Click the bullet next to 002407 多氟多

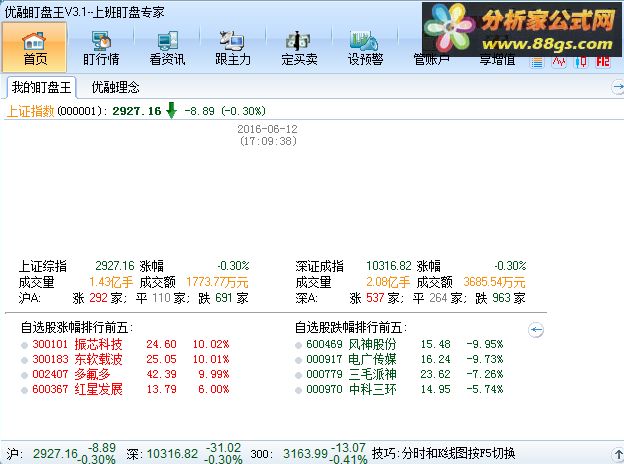pos(24,376)
